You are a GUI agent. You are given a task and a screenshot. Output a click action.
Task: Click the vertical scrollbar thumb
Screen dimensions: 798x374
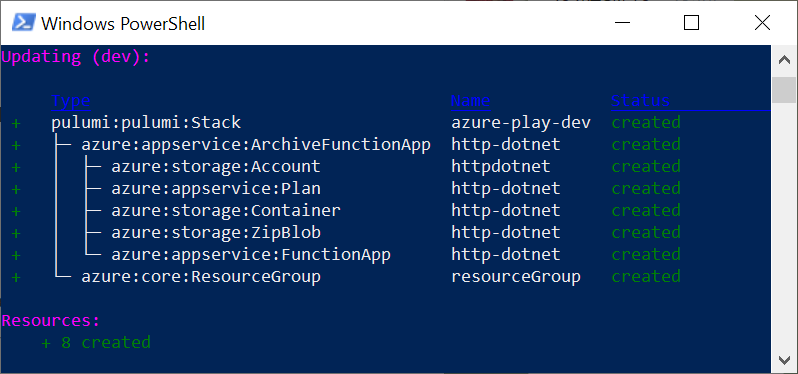(784, 90)
